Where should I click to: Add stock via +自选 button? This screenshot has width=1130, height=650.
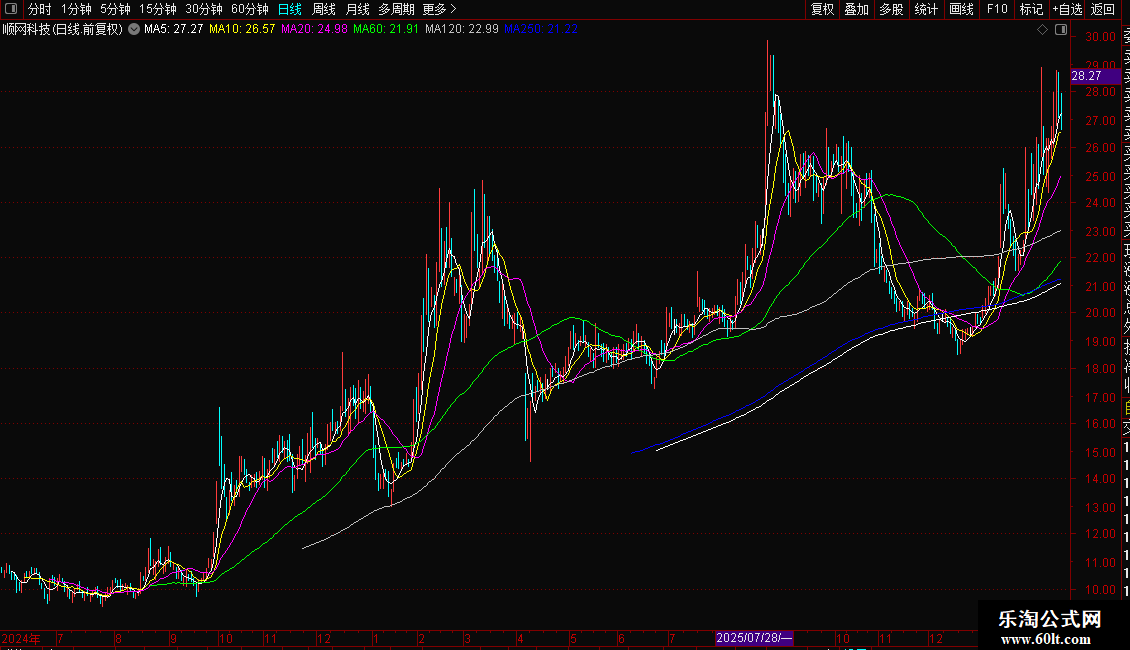coord(1067,9)
